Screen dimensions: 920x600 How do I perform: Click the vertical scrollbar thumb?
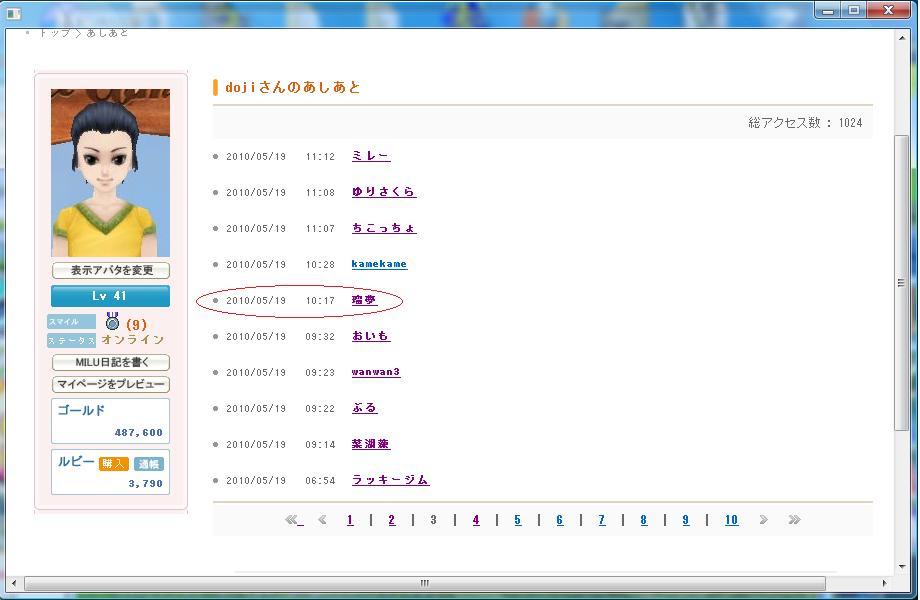coord(902,282)
